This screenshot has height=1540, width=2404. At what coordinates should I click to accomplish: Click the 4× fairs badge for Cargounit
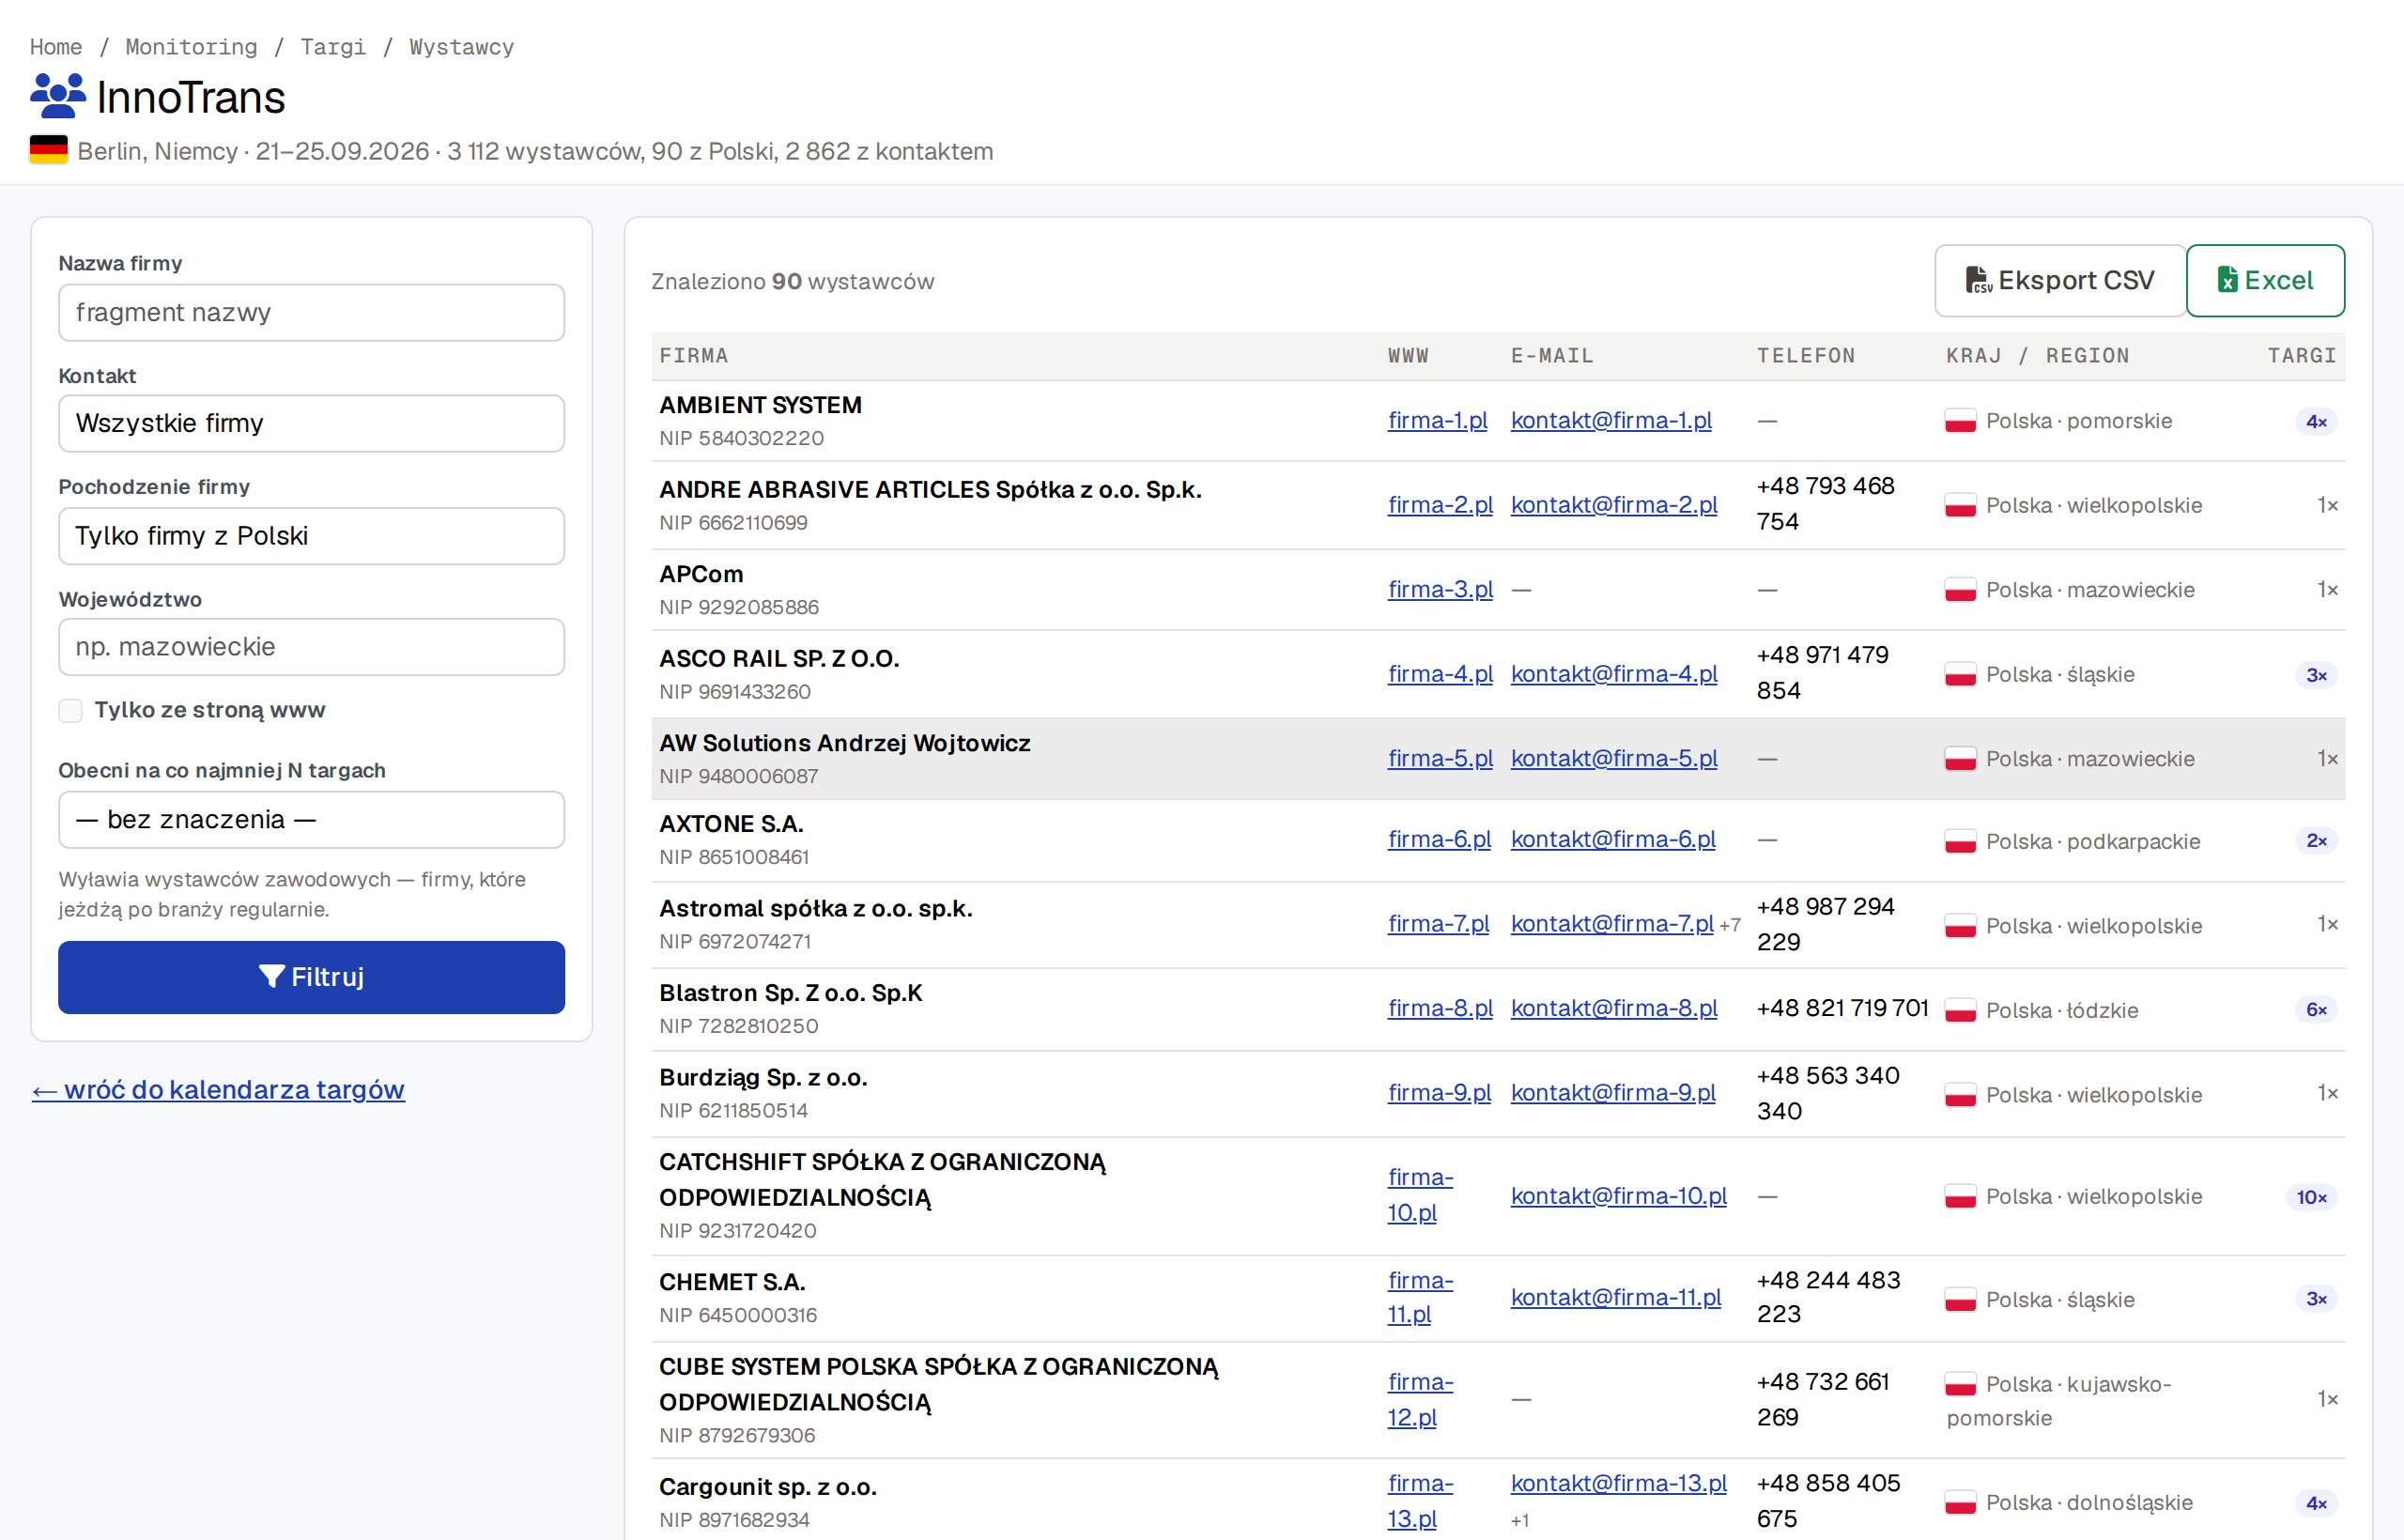(x=2316, y=1503)
